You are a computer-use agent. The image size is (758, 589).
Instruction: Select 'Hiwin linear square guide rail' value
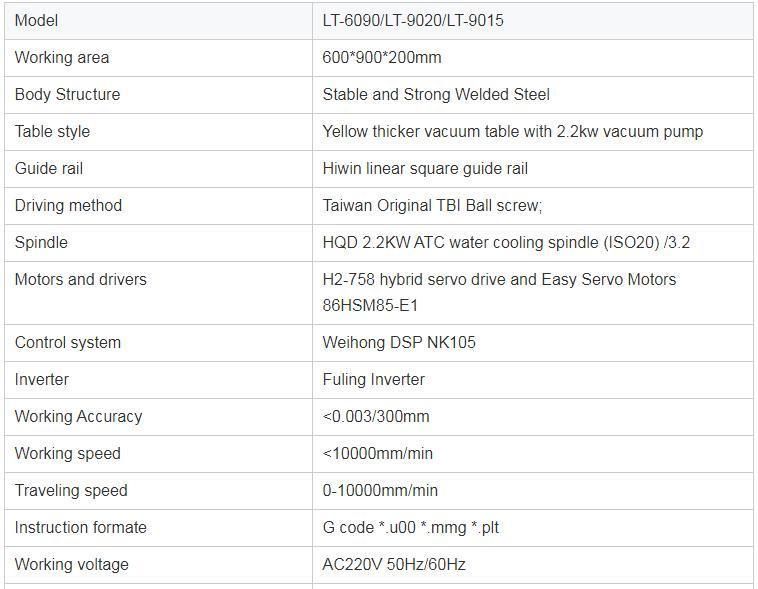coord(425,168)
